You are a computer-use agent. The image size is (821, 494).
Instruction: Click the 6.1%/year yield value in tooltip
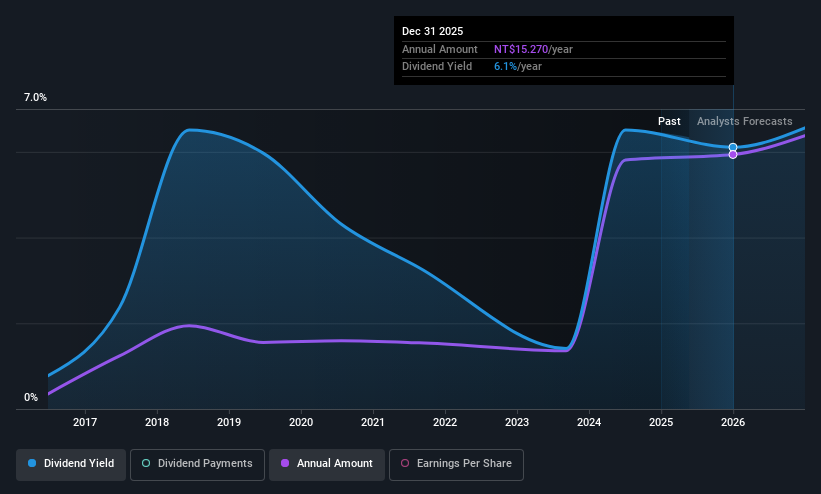coord(518,67)
